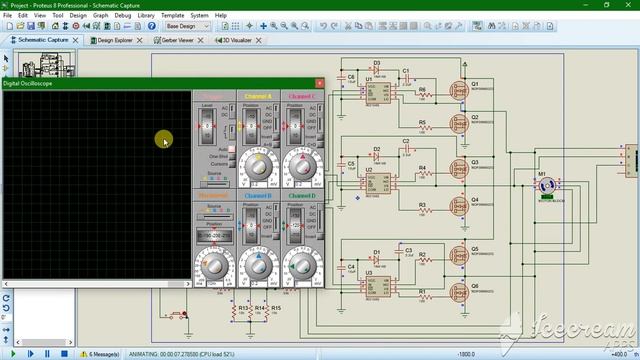
Task: Stop the simulation with the Stop button
Action: tap(64, 354)
